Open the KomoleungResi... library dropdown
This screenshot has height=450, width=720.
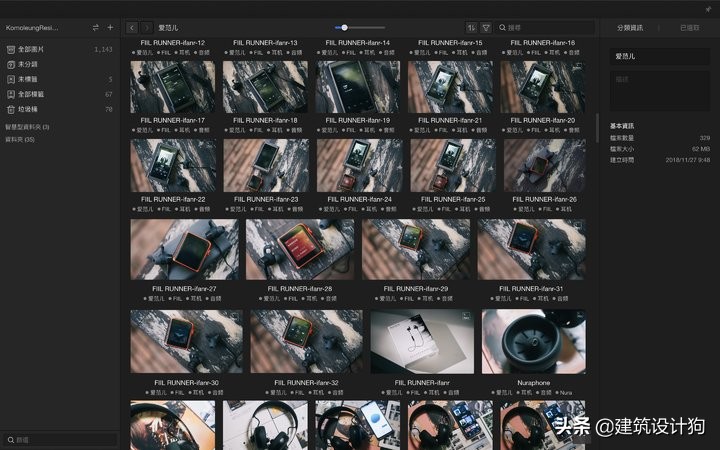coord(32,28)
